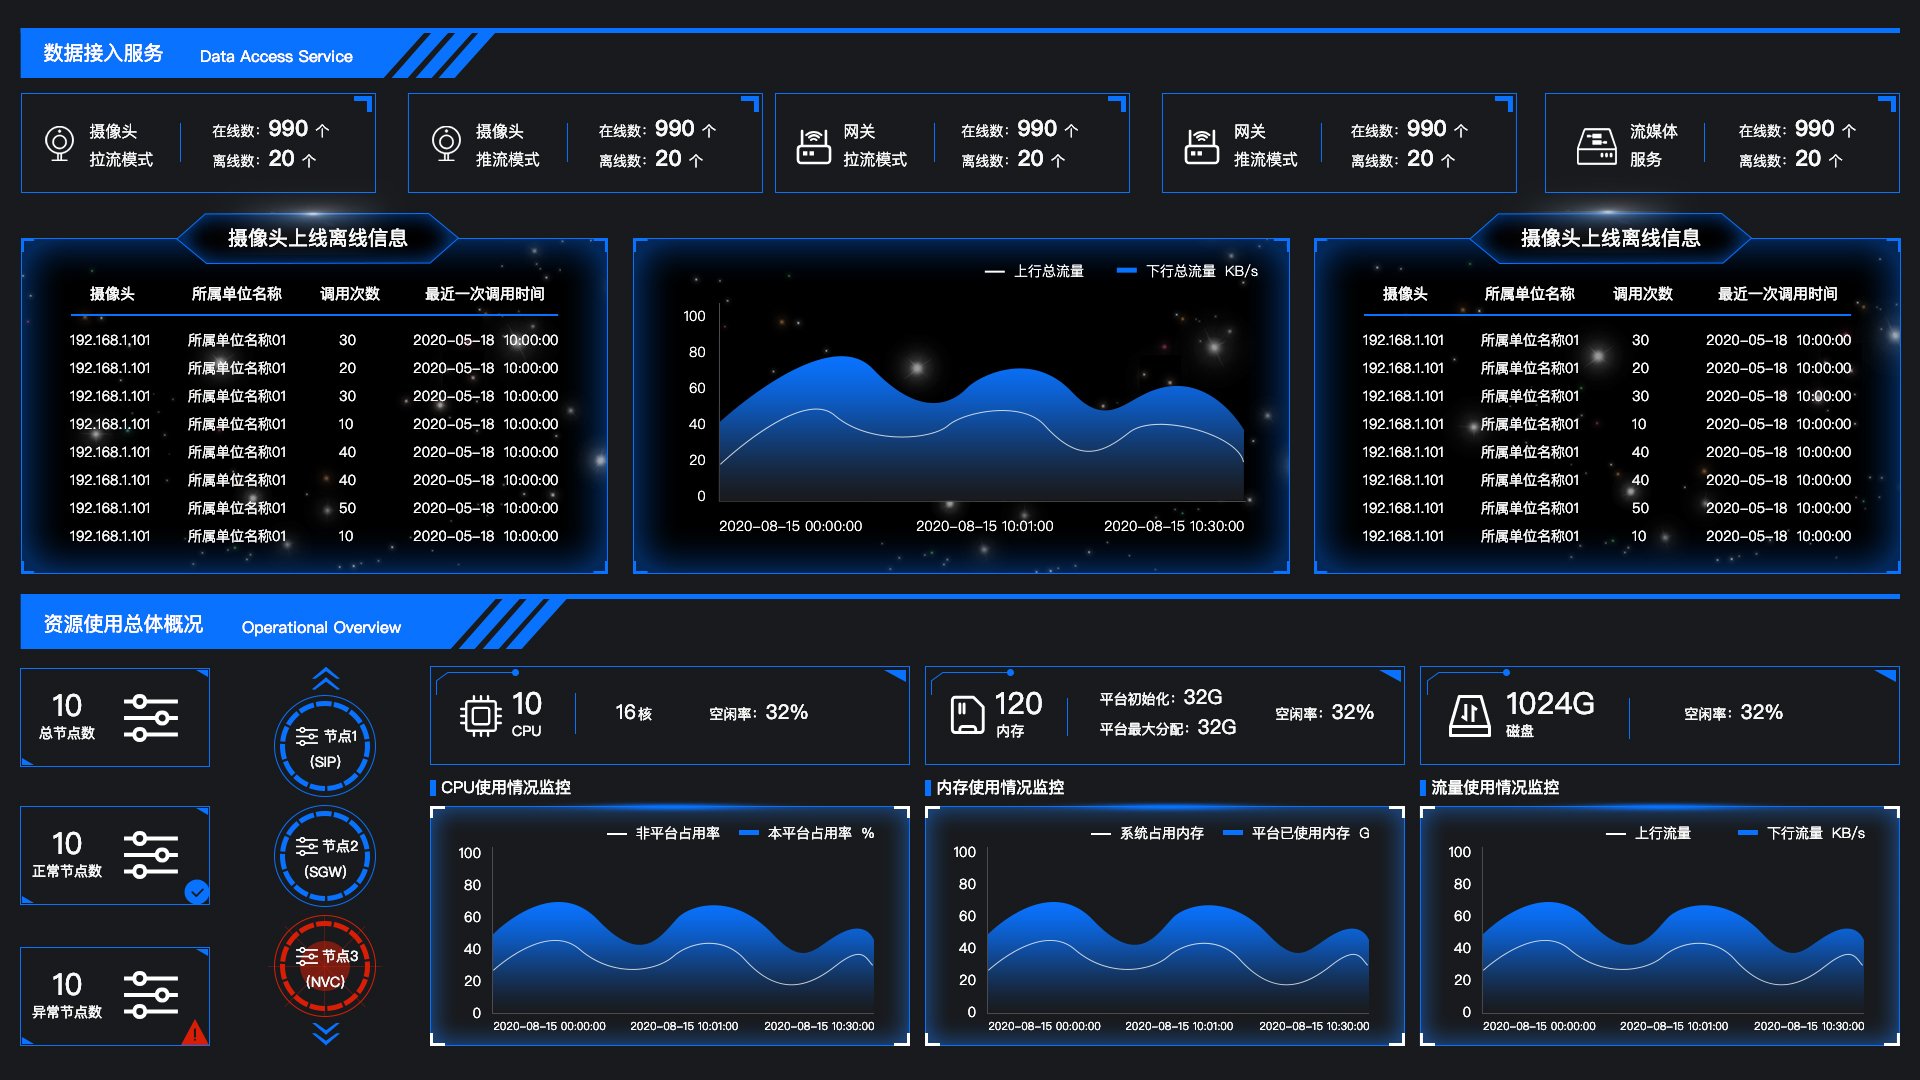Viewport: 1920px width, 1080px height.
Task: Click the streaming media server icon
Action: [1596, 146]
